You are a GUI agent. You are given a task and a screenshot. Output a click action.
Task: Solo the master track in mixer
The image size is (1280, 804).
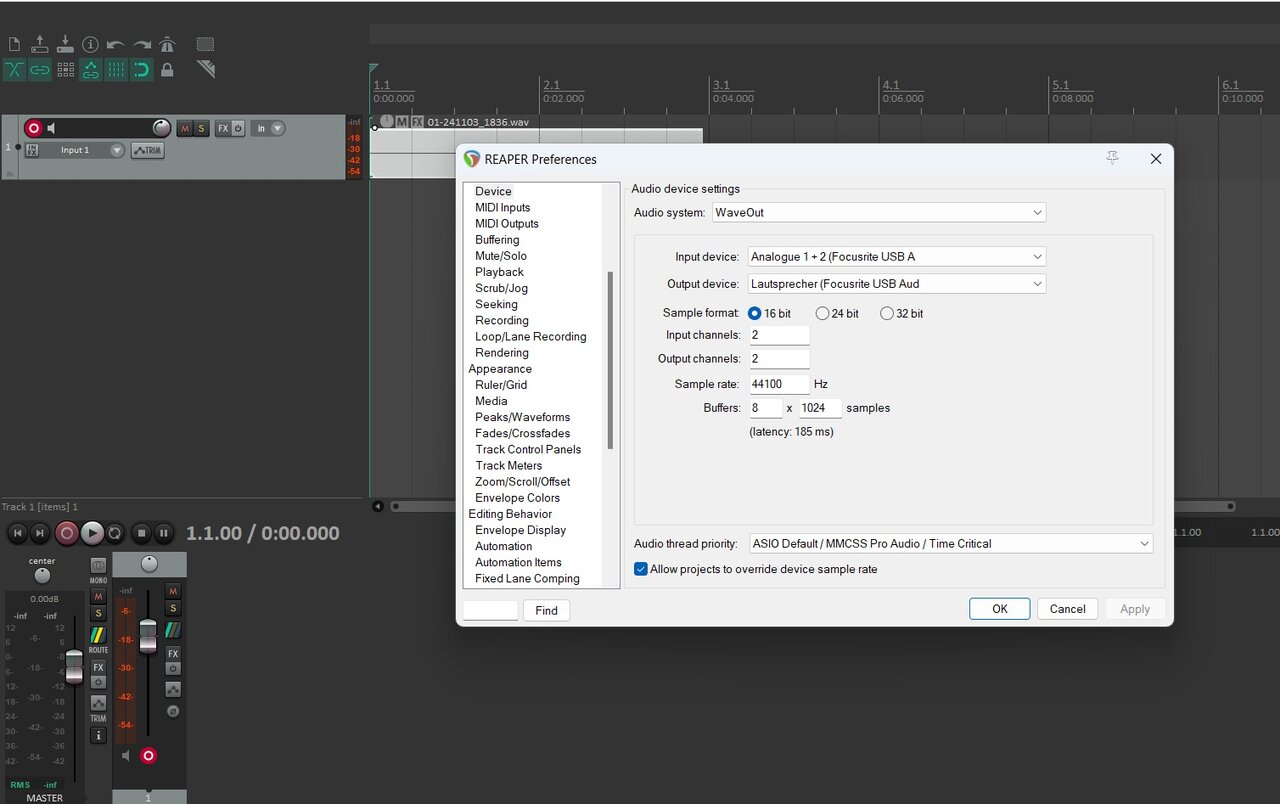coord(98,613)
